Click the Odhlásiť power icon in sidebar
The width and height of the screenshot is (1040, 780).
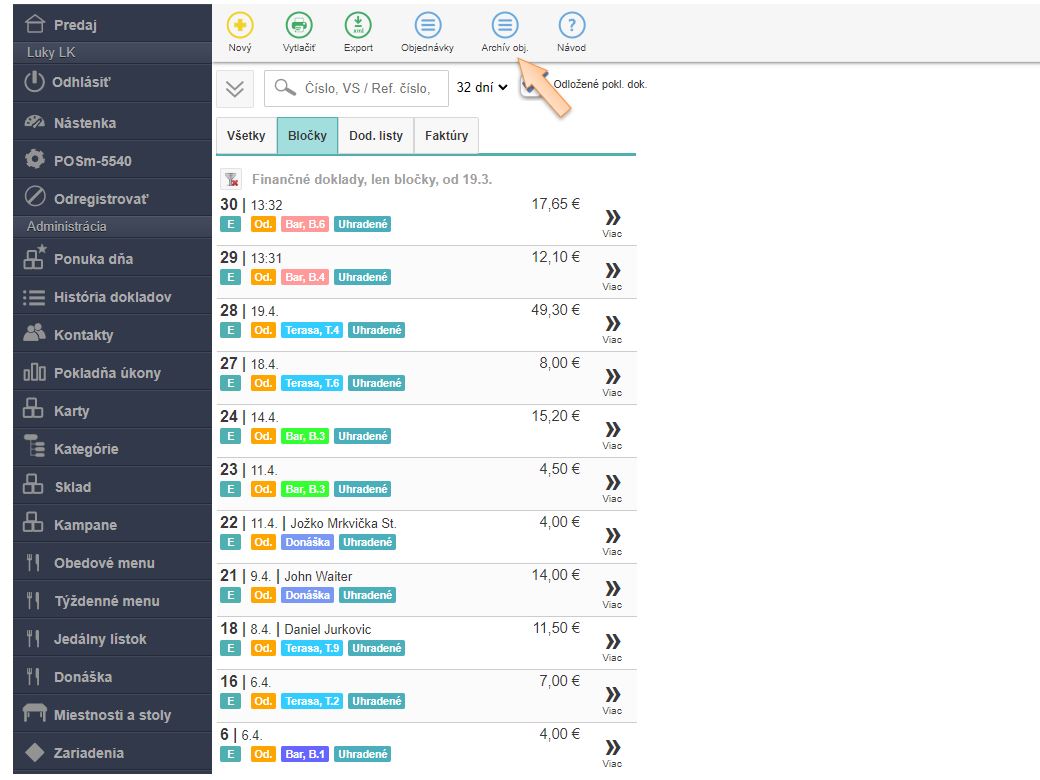pyautogui.click(x=36, y=82)
